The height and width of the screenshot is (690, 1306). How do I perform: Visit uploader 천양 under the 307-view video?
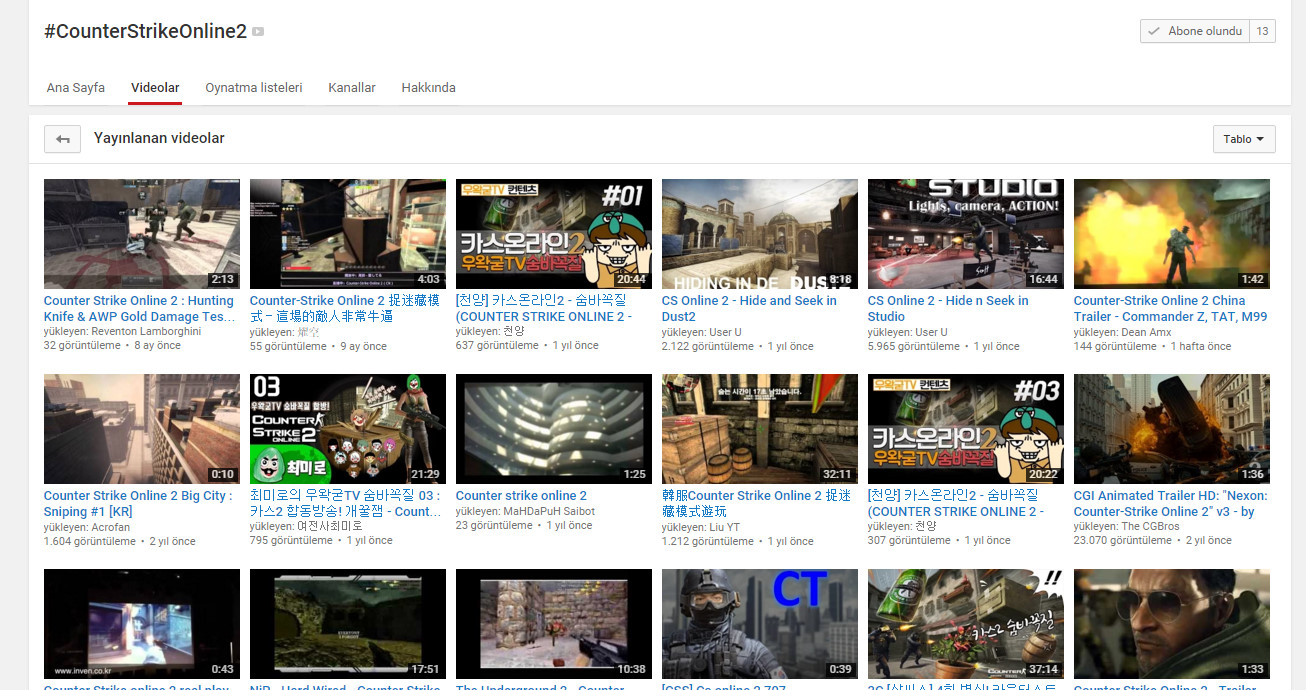tap(925, 526)
